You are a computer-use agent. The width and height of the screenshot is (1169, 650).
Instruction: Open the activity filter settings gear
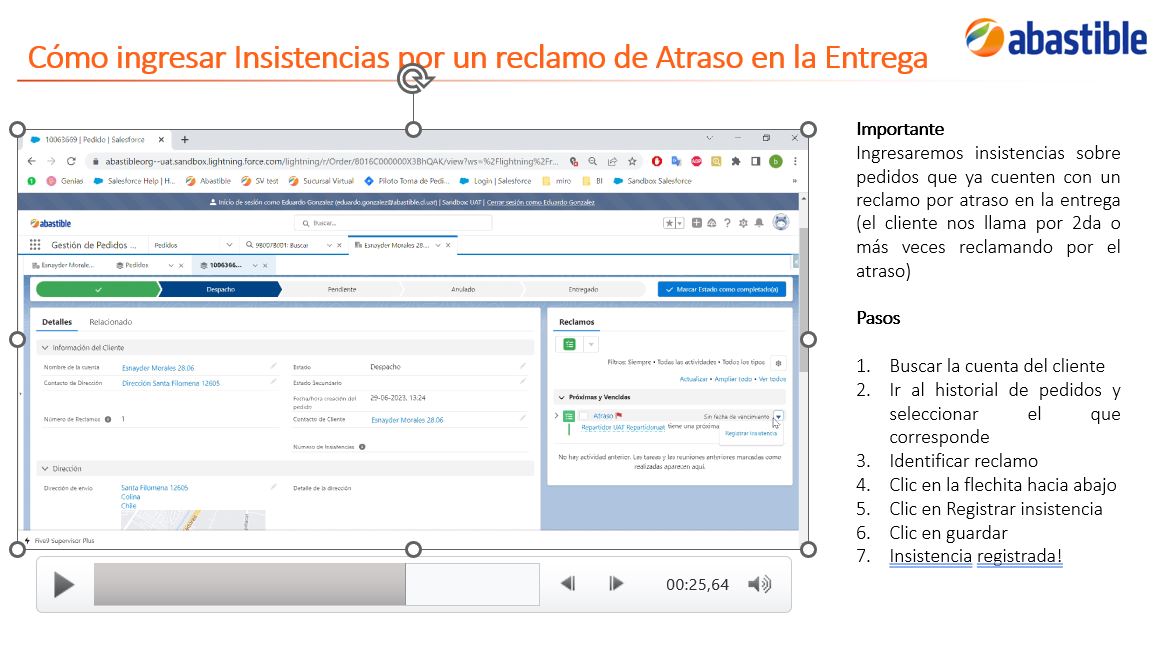tap(778, 363)
